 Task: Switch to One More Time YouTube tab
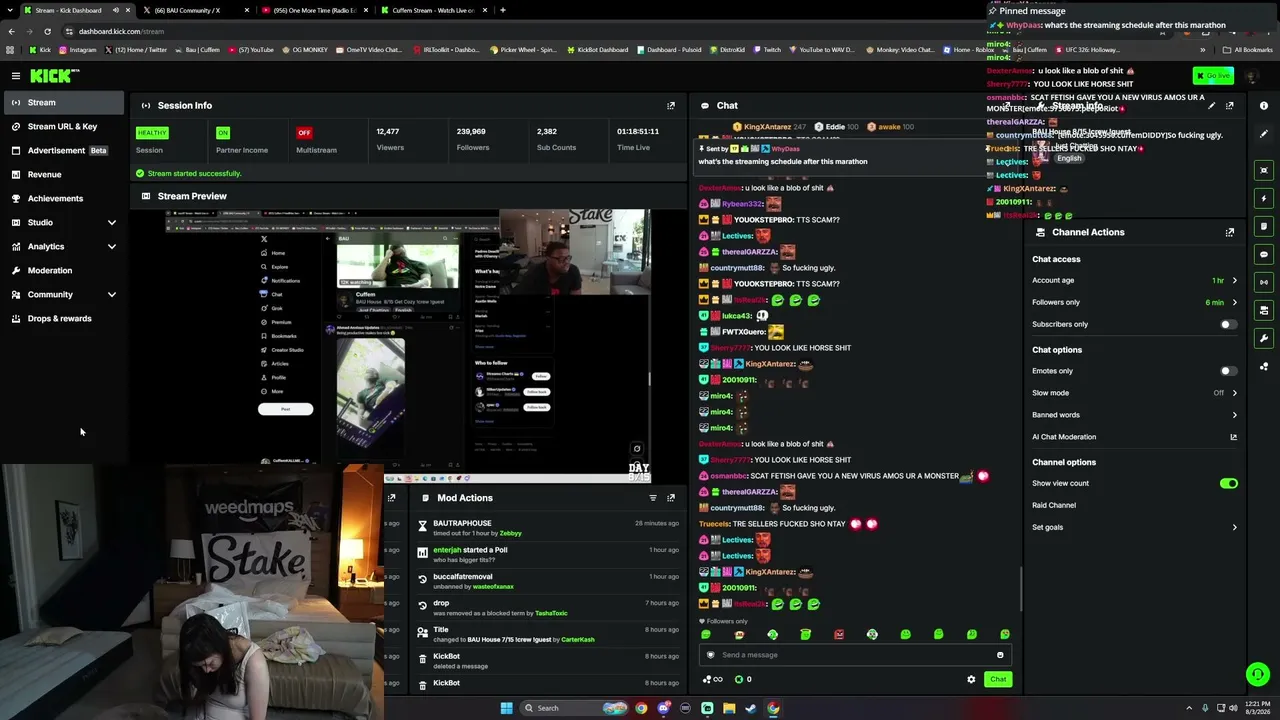tap(313, 10)
